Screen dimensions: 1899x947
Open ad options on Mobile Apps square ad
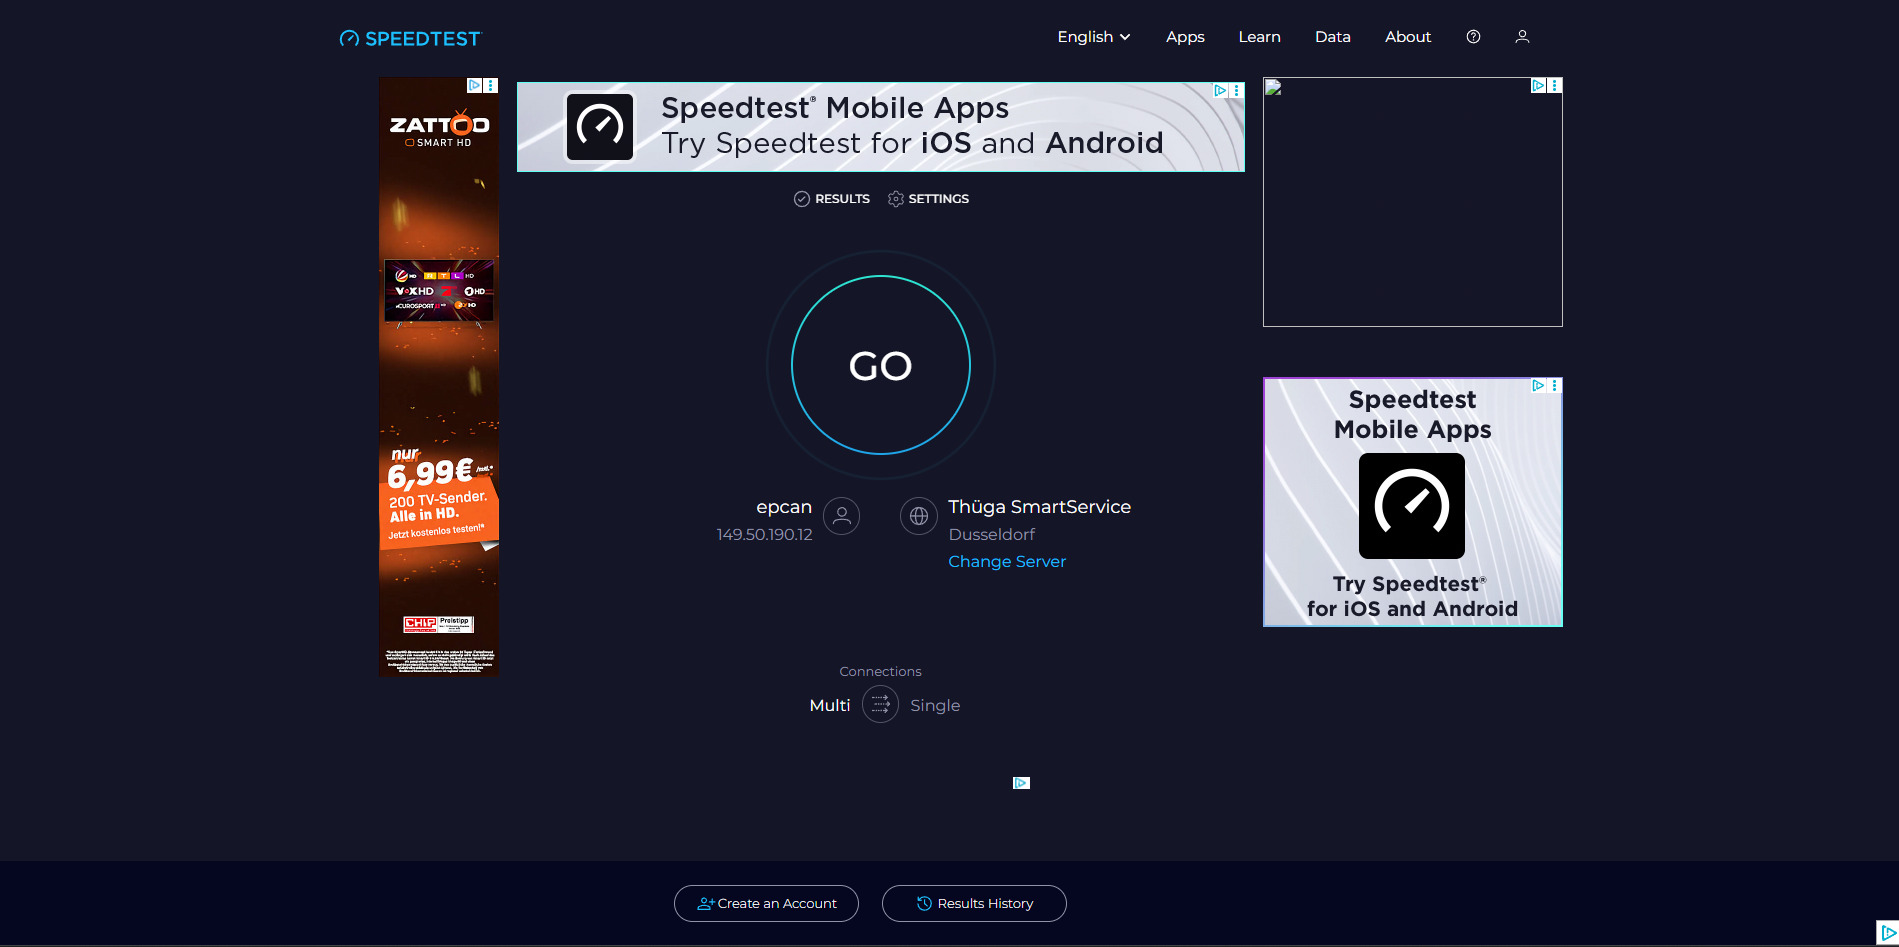(x=1554, y=386)
